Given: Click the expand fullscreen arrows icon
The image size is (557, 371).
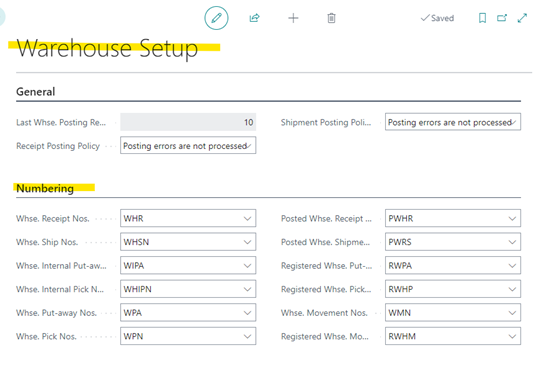Looking at the screenshot, I should (x=522, y=18).
